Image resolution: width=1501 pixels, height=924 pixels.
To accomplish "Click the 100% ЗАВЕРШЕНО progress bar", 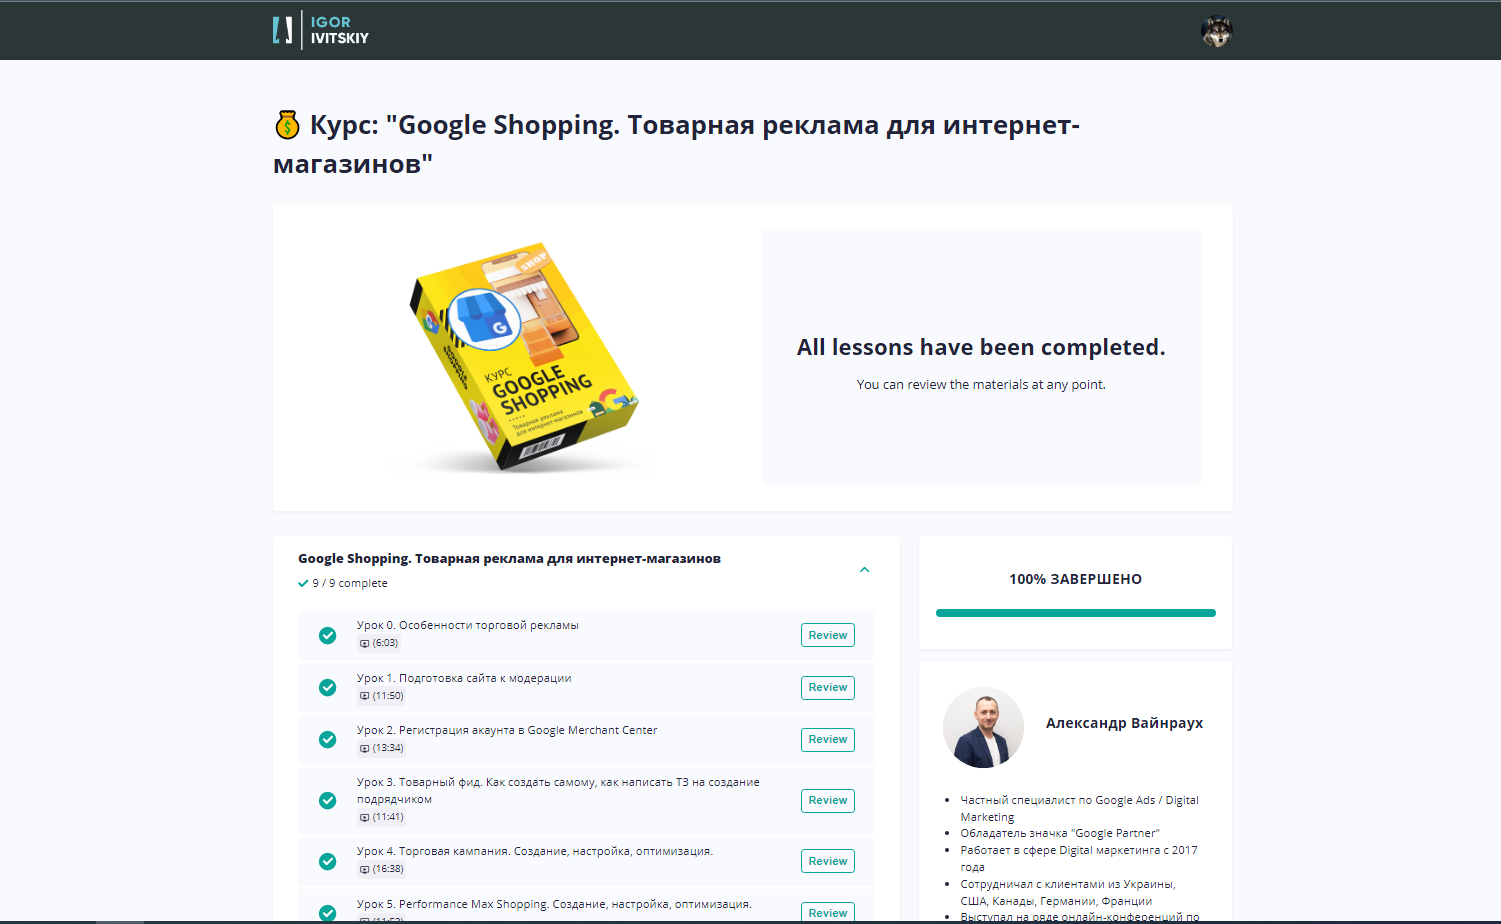I will [x=1075, y=613].
